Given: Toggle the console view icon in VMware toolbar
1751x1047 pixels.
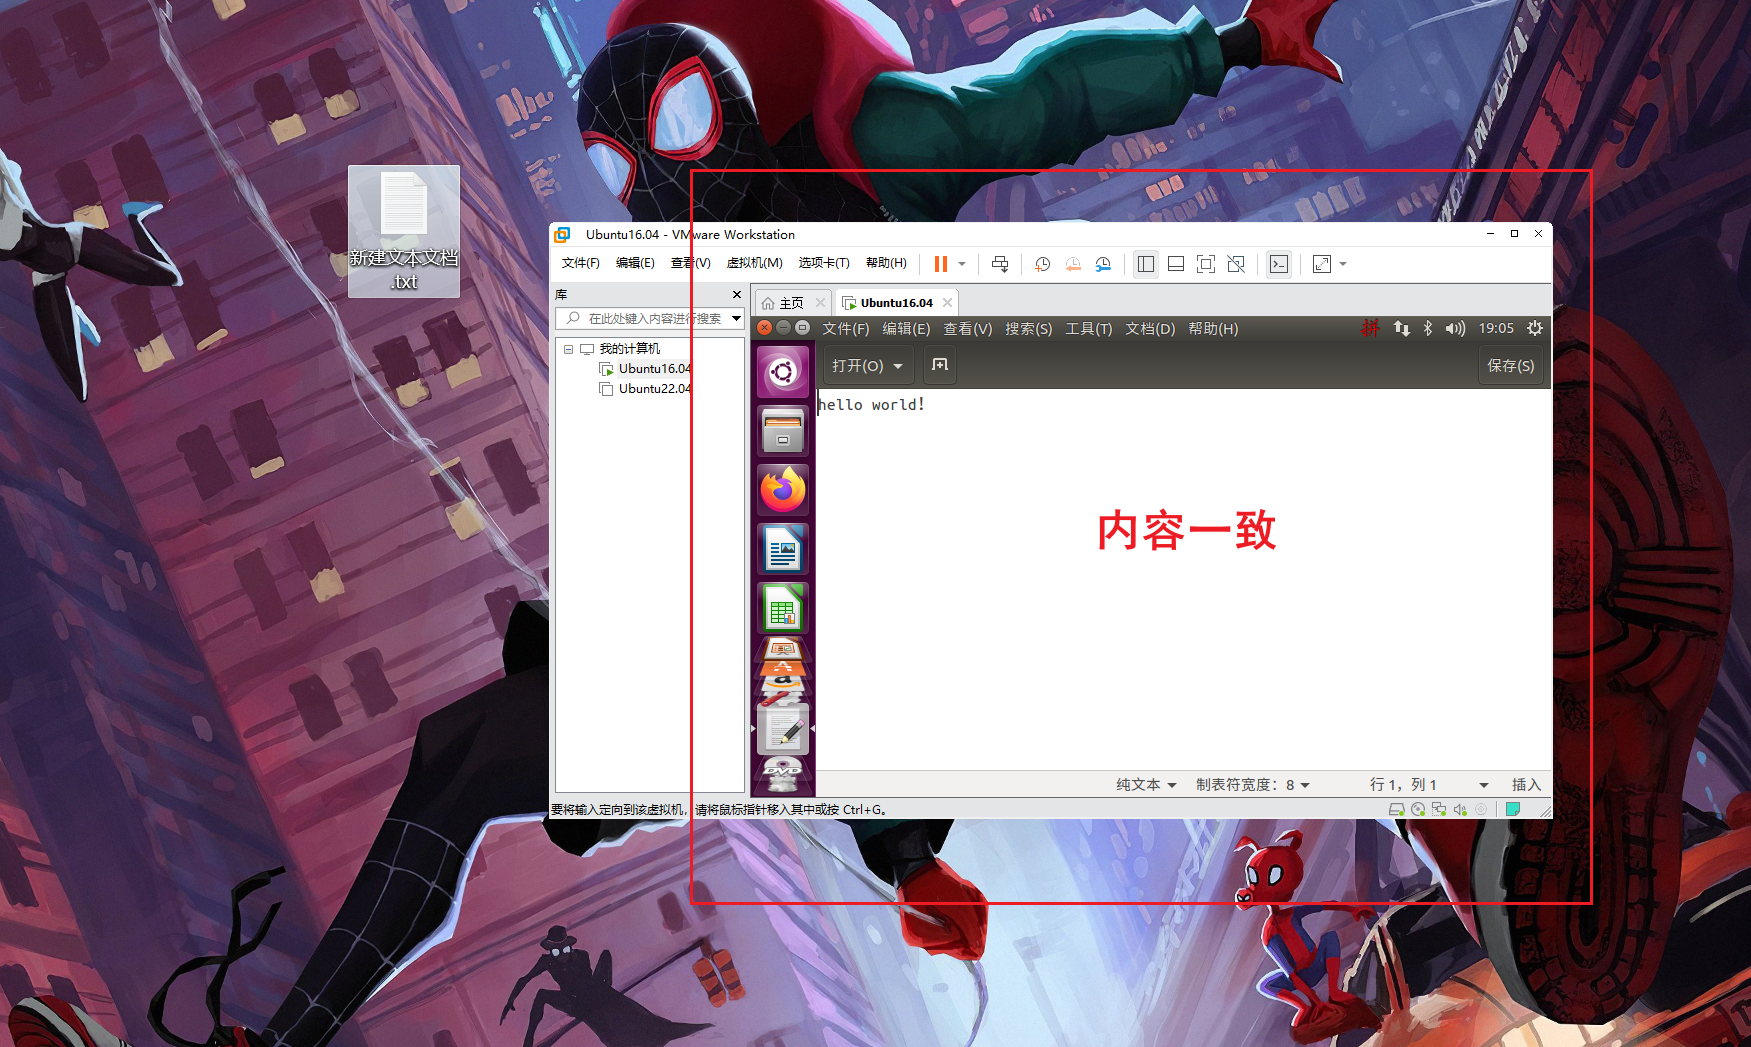Looking at the screenshot, I should click(x=1279, y=264).
